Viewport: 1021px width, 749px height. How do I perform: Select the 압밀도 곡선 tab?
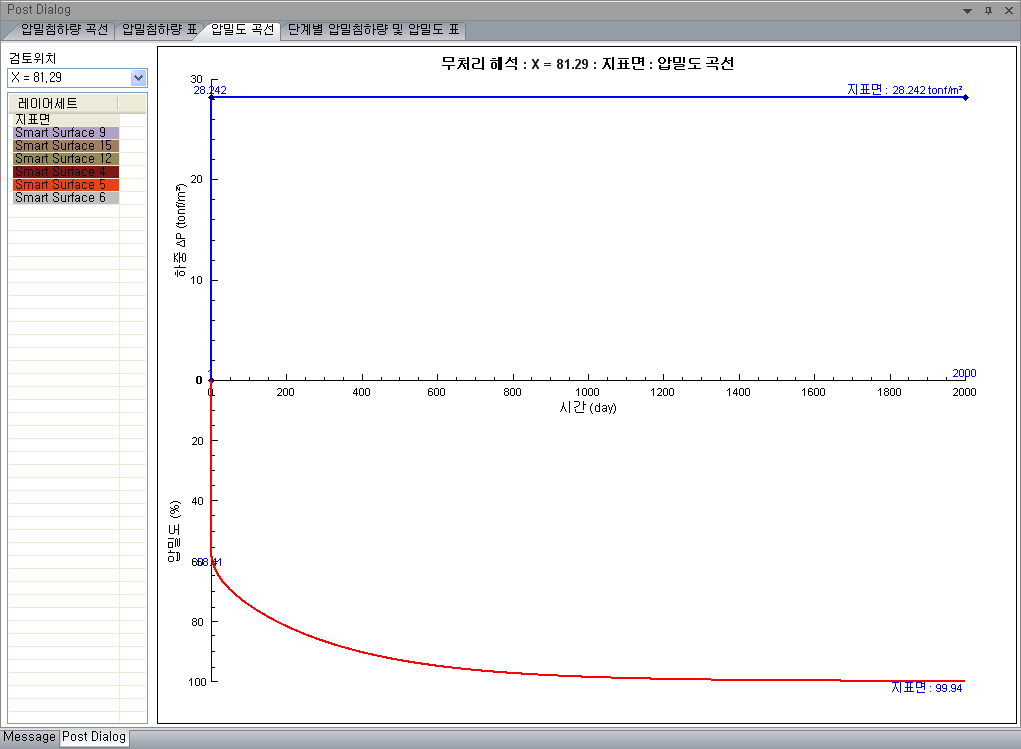(x=242, y=30)
